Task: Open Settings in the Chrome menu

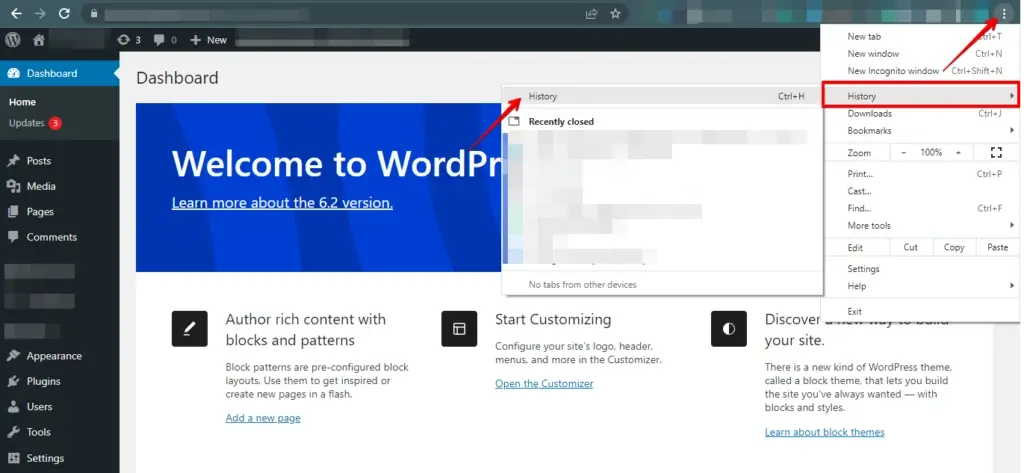Action: click(920, 269)
